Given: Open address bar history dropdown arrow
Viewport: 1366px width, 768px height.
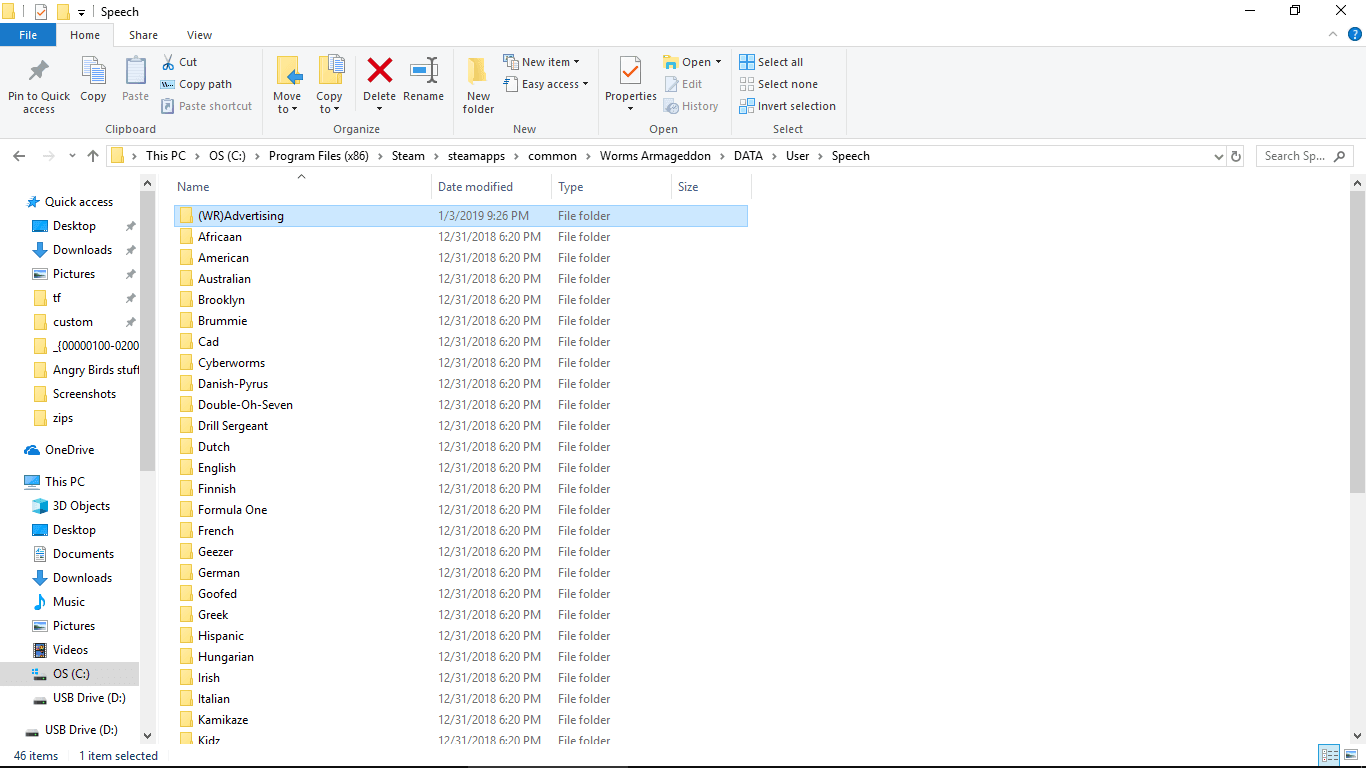Looking at the screenshot, I should point(1218,156).
